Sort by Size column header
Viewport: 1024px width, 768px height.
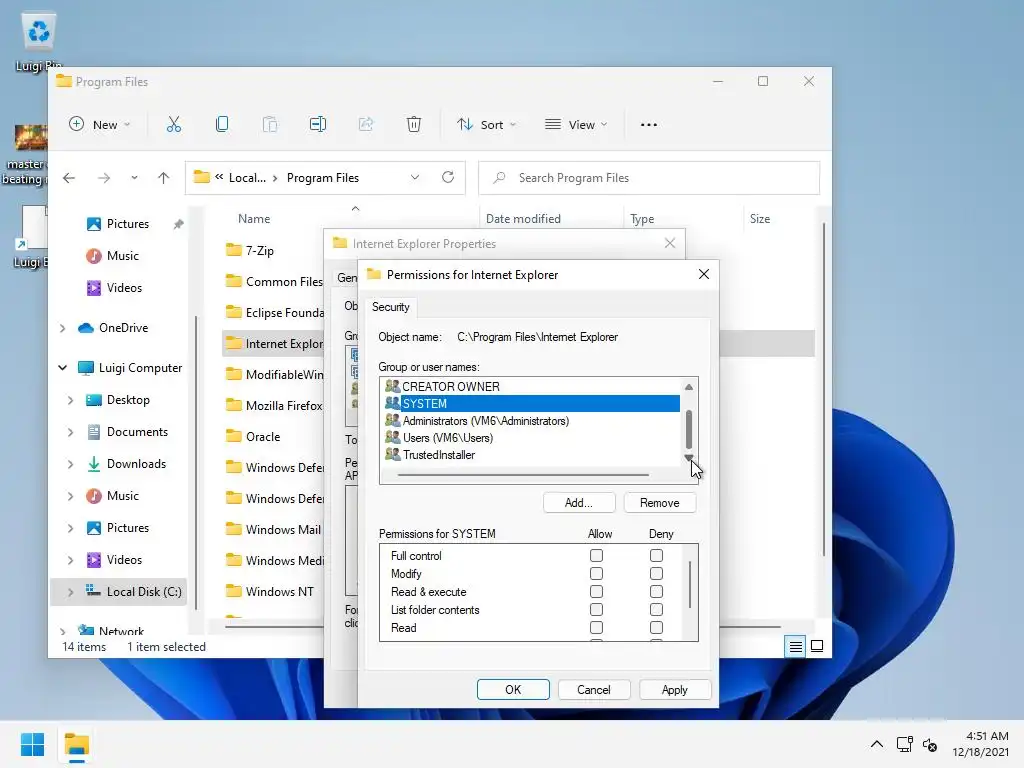pos(760,219)
